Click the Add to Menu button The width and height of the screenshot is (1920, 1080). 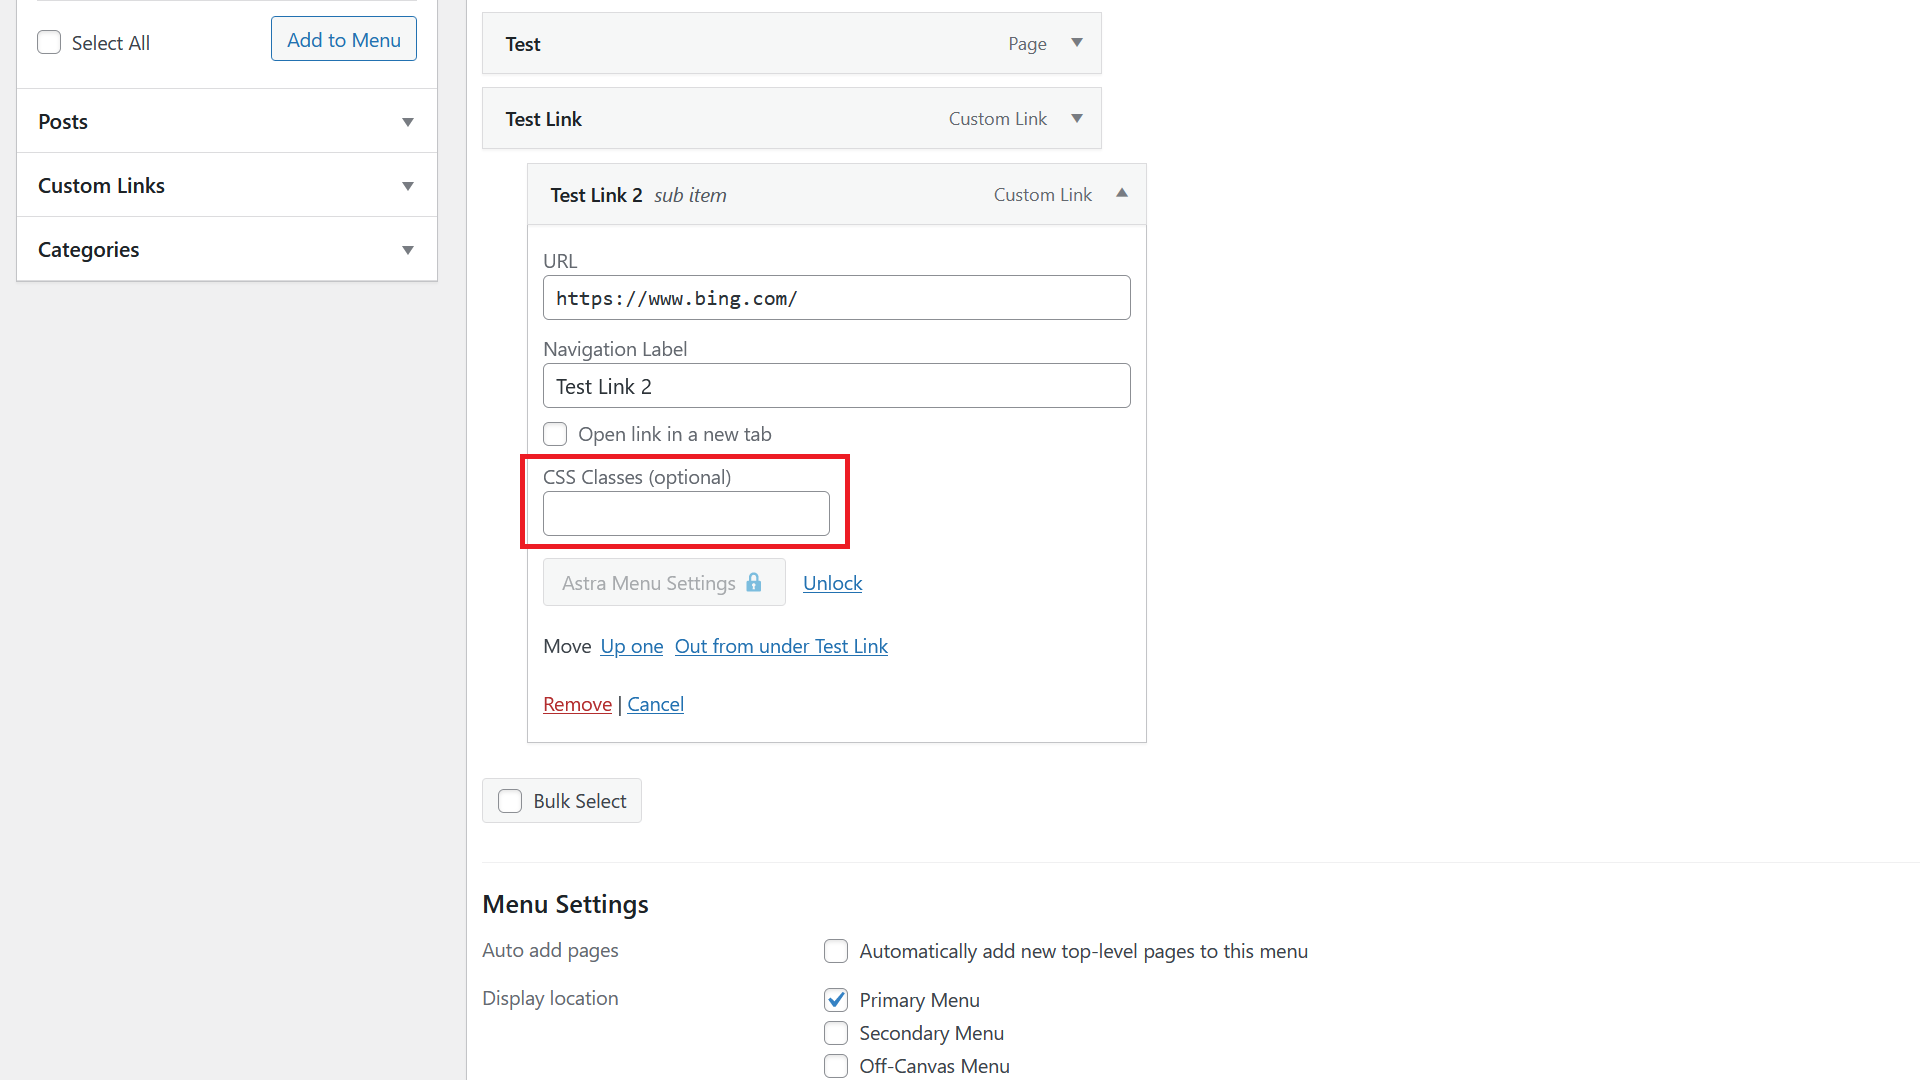pyautogui.click(x=344, y=39)
